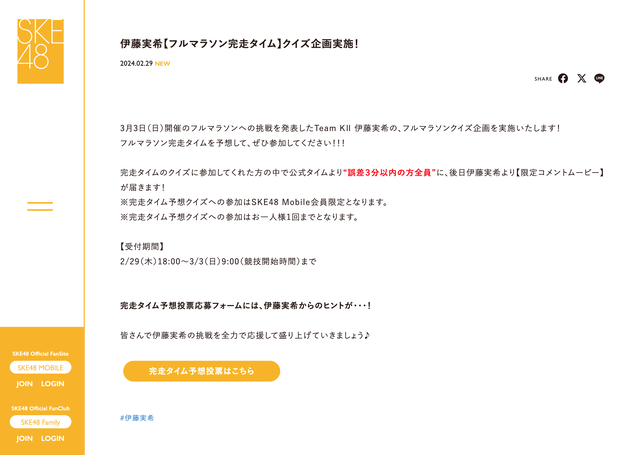Screen dimensions: 640x455
Task: Share article on Facebook
Action: [563, 78]
